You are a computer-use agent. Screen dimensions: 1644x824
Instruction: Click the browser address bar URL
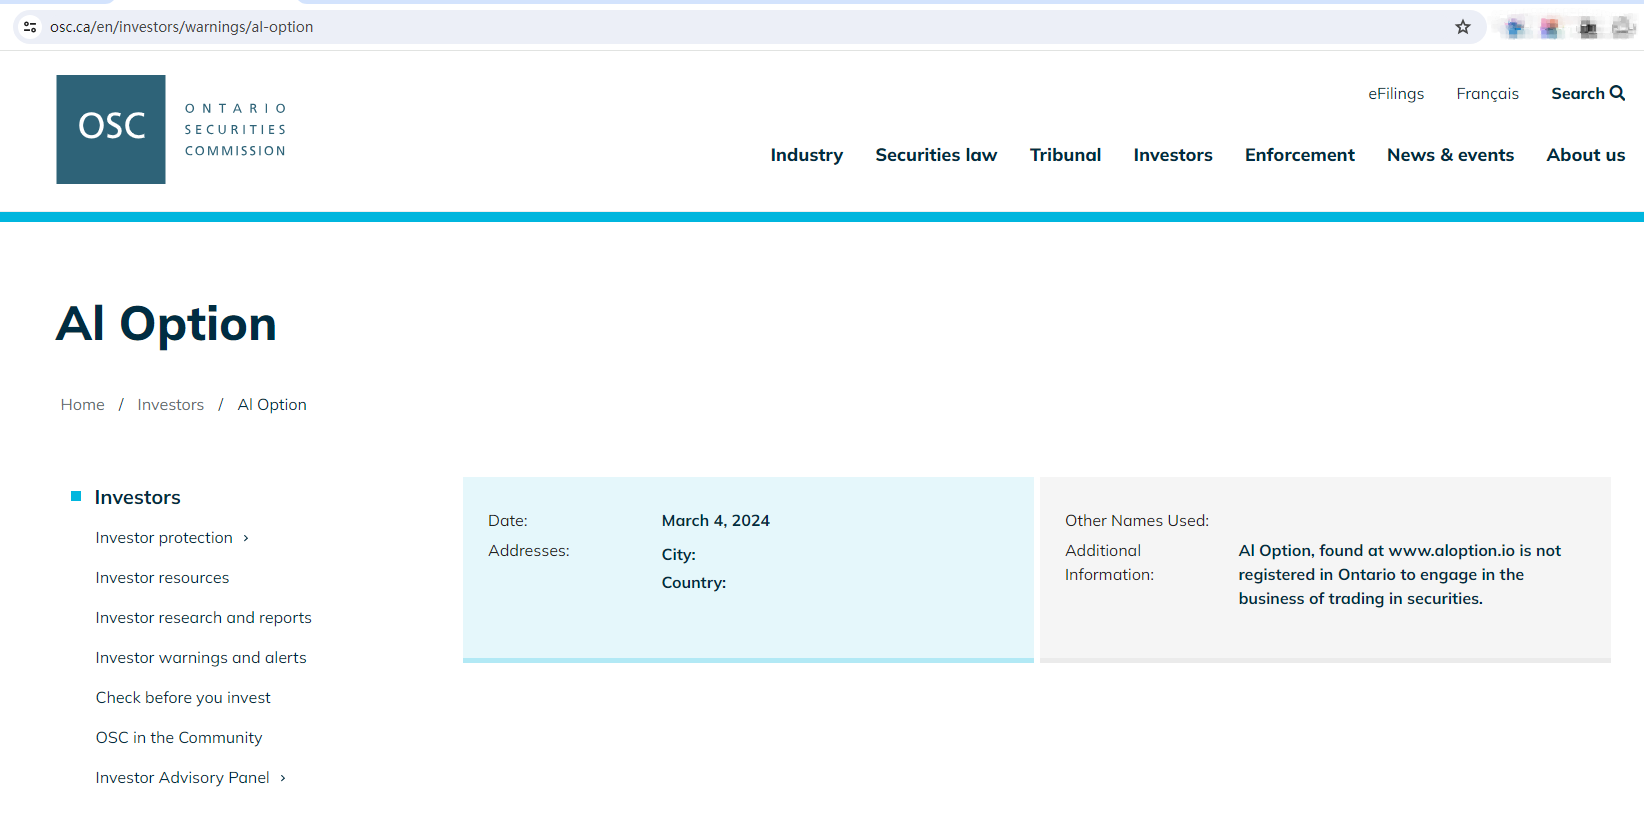182,27
